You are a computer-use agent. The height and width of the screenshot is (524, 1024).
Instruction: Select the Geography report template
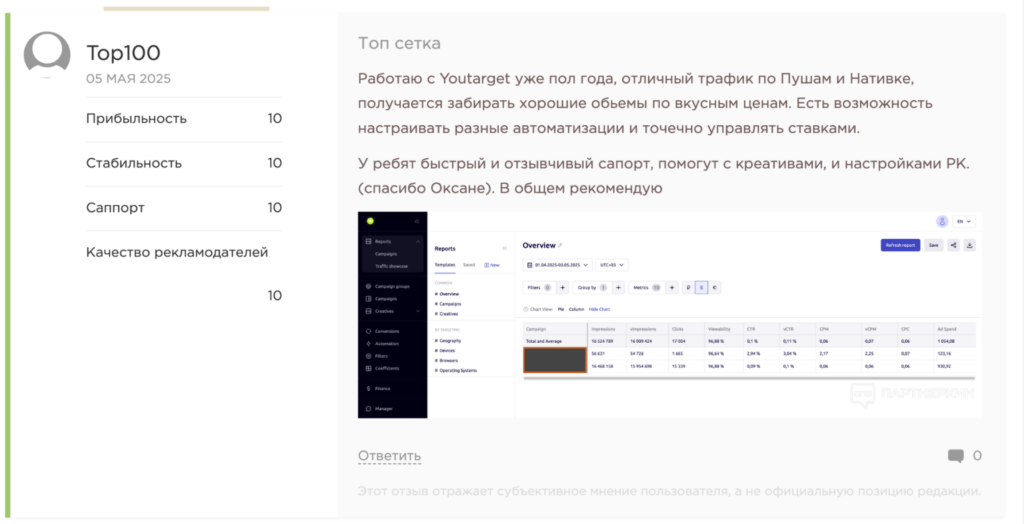[448, 341]
